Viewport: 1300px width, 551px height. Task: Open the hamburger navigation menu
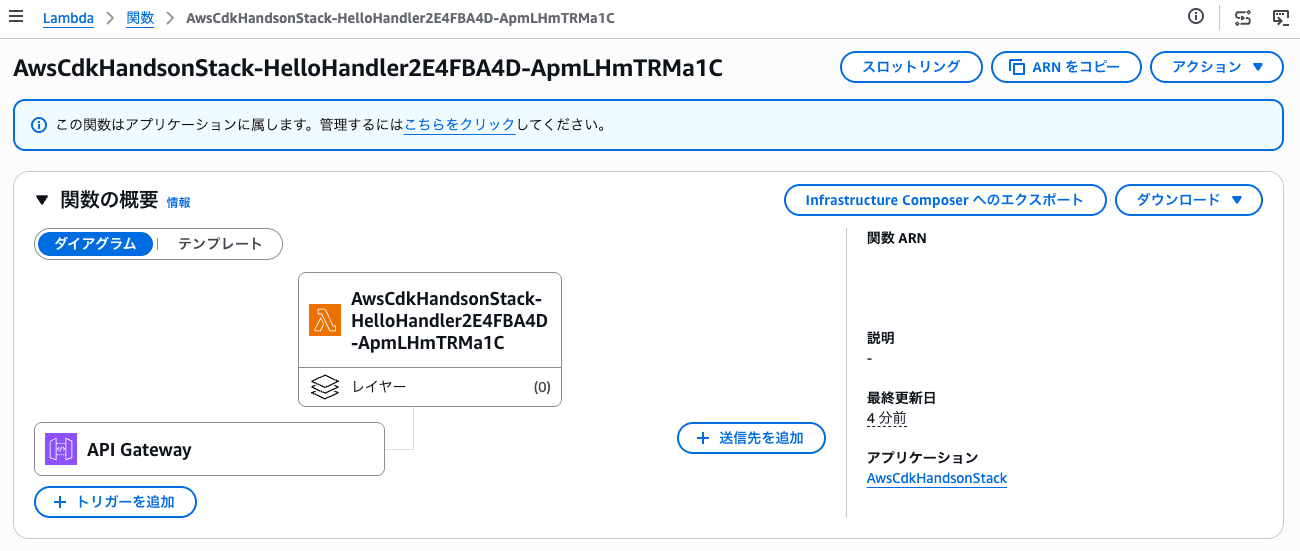click(15, 17)
